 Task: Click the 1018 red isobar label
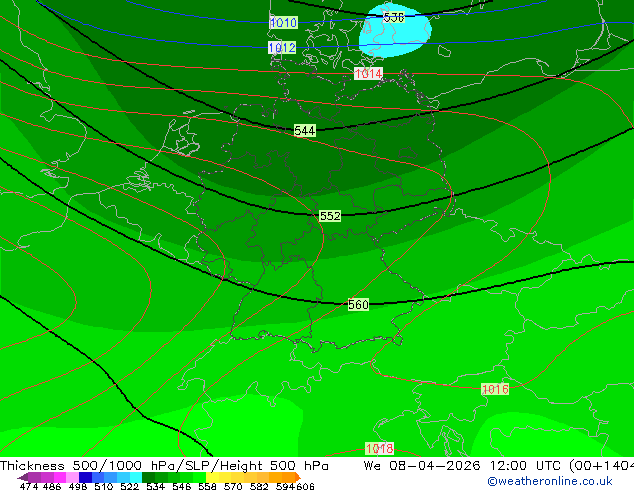click(x=379, y=448)
